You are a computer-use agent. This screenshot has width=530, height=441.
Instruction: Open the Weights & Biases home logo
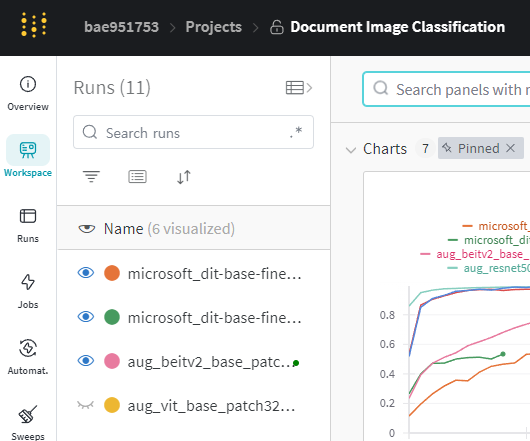[x=34, y=25]
